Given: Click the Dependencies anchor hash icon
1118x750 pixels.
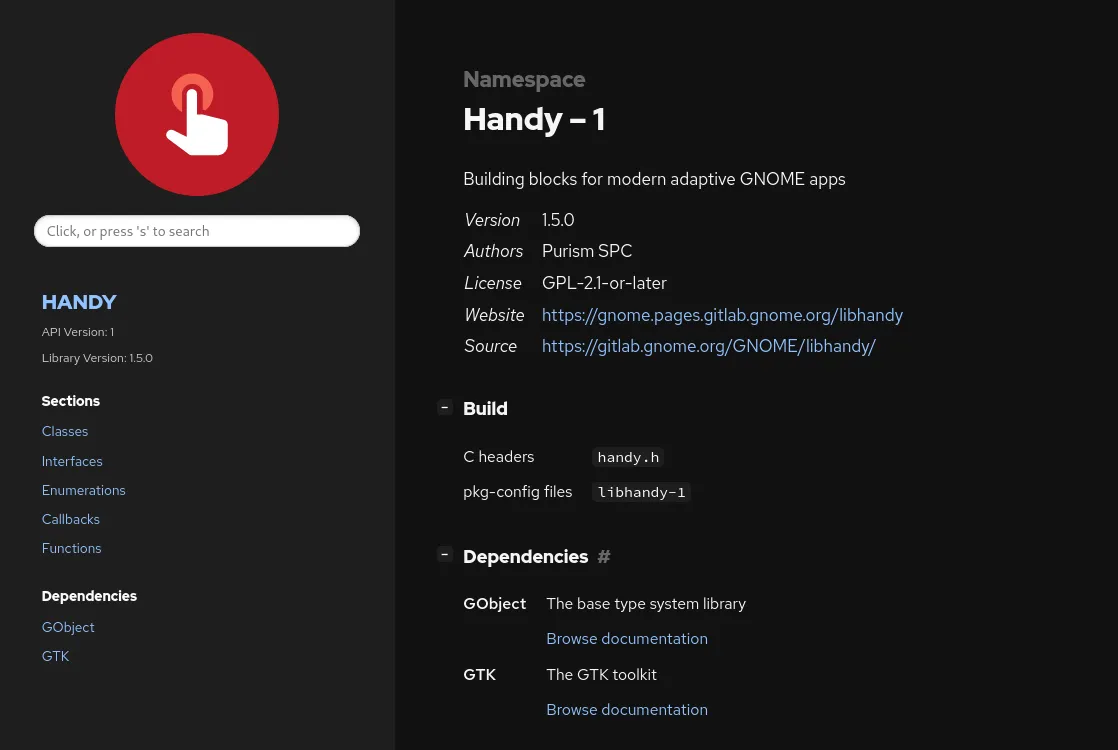Looking at the screenshot, I should 604,557.
